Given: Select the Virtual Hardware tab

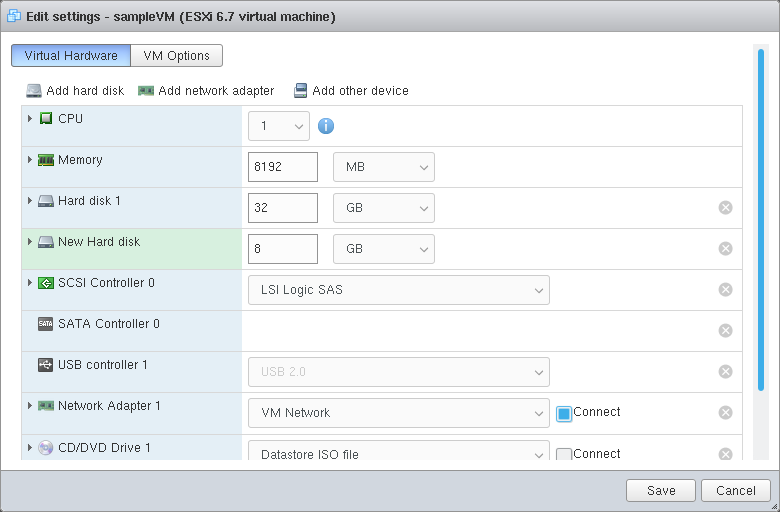Looking at the screenshot, I should point(71,56).
